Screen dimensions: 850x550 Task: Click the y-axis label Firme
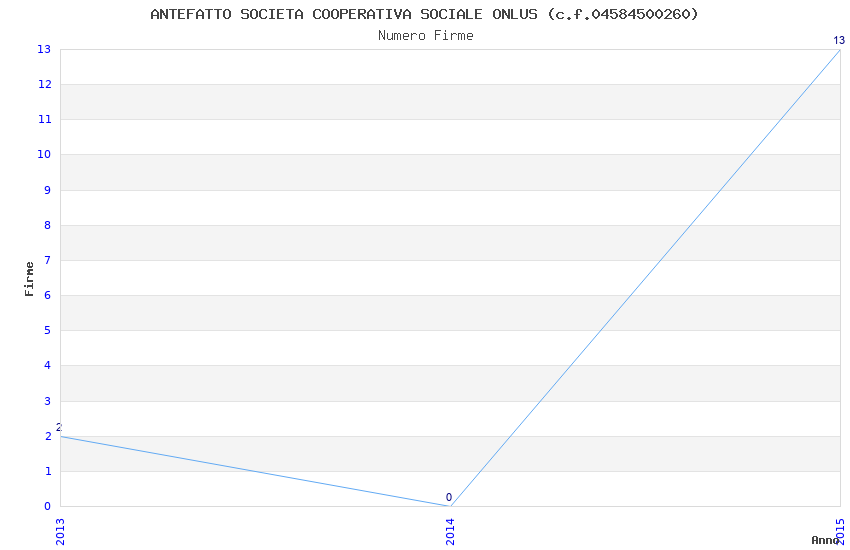tap(29, 279)
